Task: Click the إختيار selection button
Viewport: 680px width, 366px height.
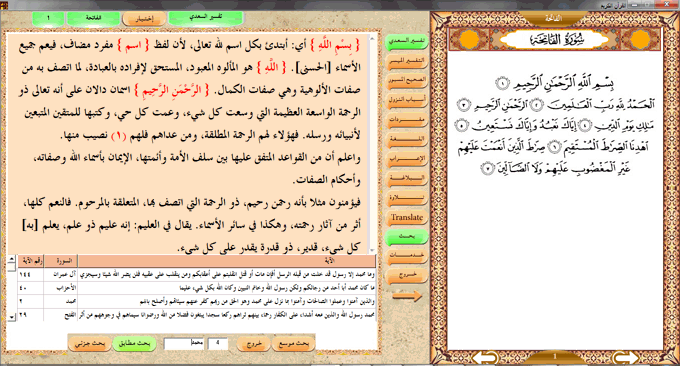Action: (x=144, y=19)
